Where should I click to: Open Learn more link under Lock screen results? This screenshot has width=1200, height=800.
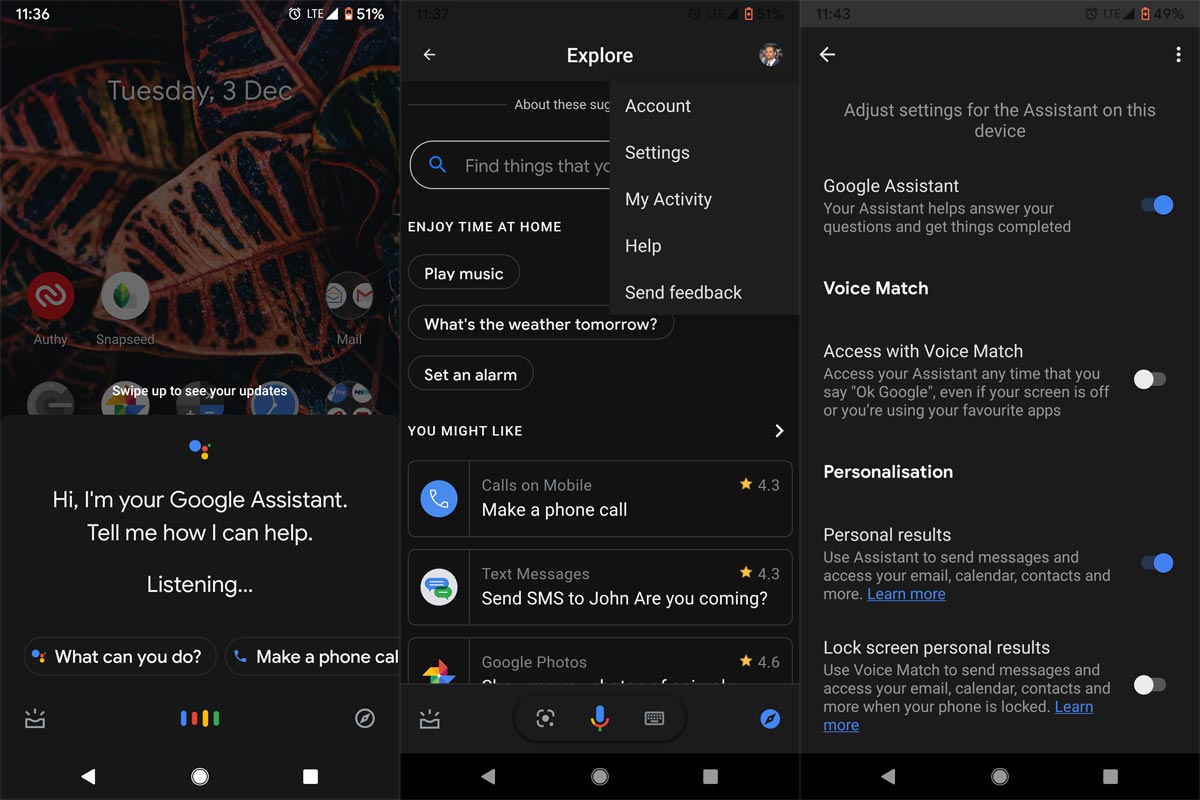[x=958, y=716]
